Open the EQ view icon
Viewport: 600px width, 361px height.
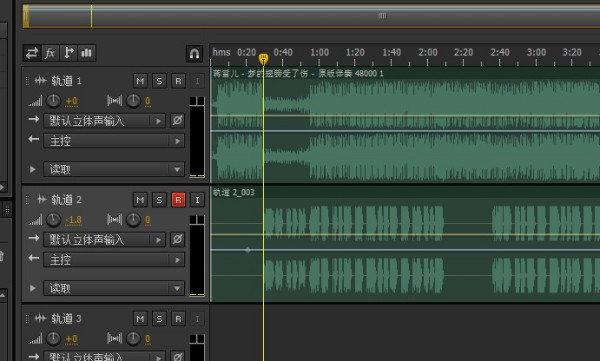coord(87,53)
